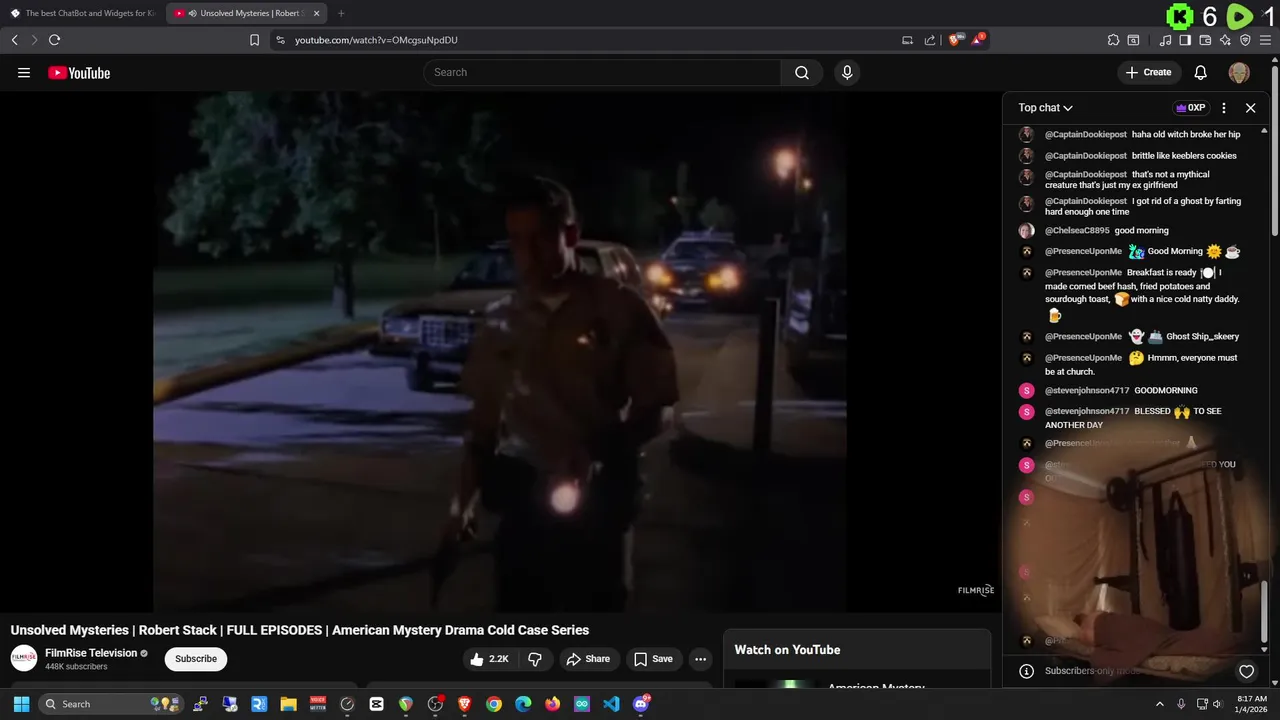This screenshot has height=720, width=1280.
Task: Open the Windows Start menu
Action: click(21, 704)
